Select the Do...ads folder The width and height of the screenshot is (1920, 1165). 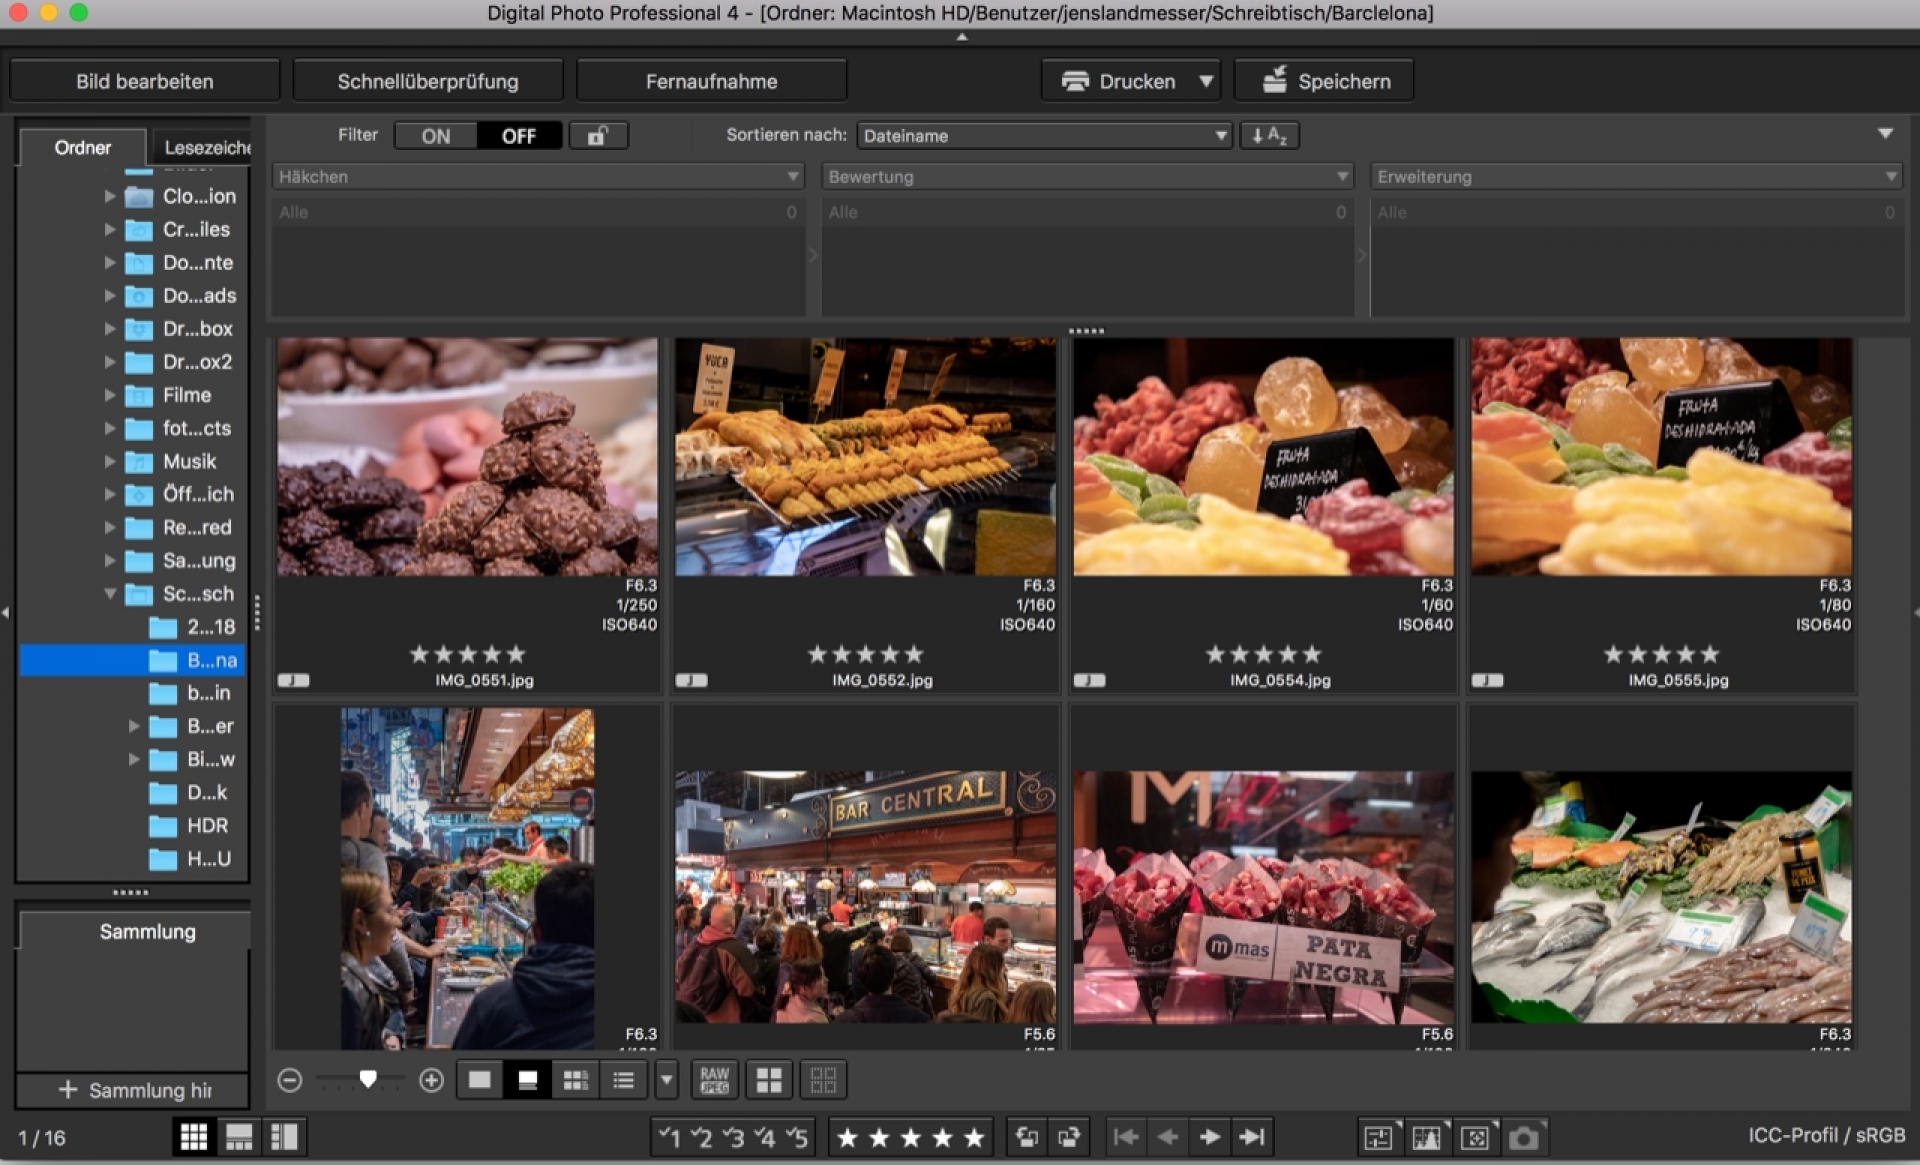tap(180, 296)
